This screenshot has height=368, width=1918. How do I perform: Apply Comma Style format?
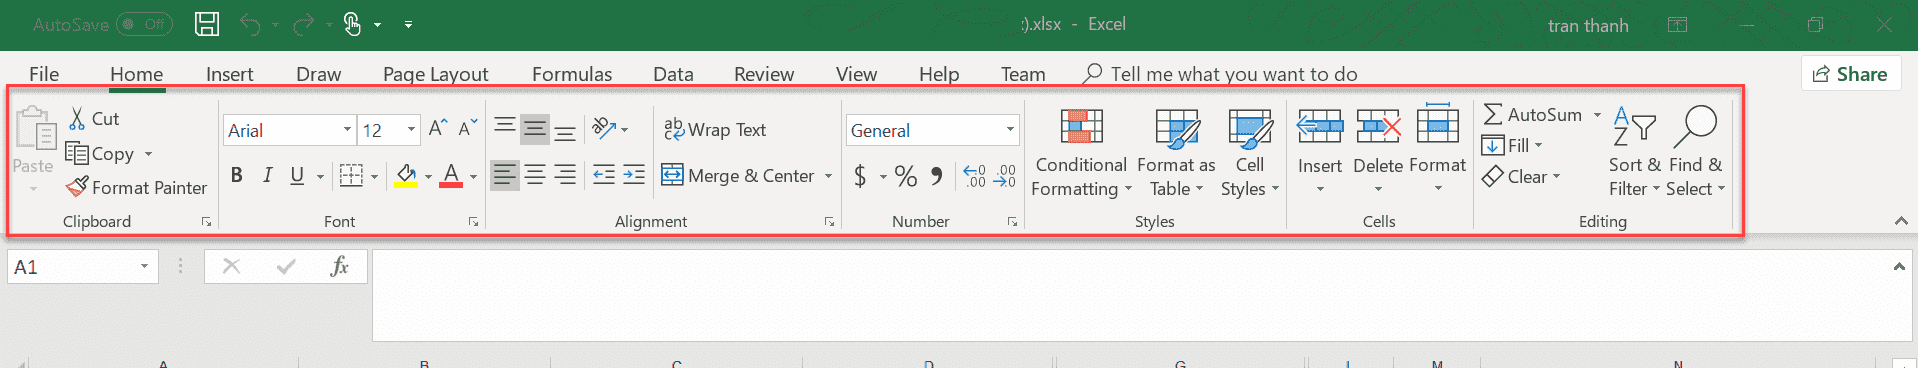pos(936,176)
